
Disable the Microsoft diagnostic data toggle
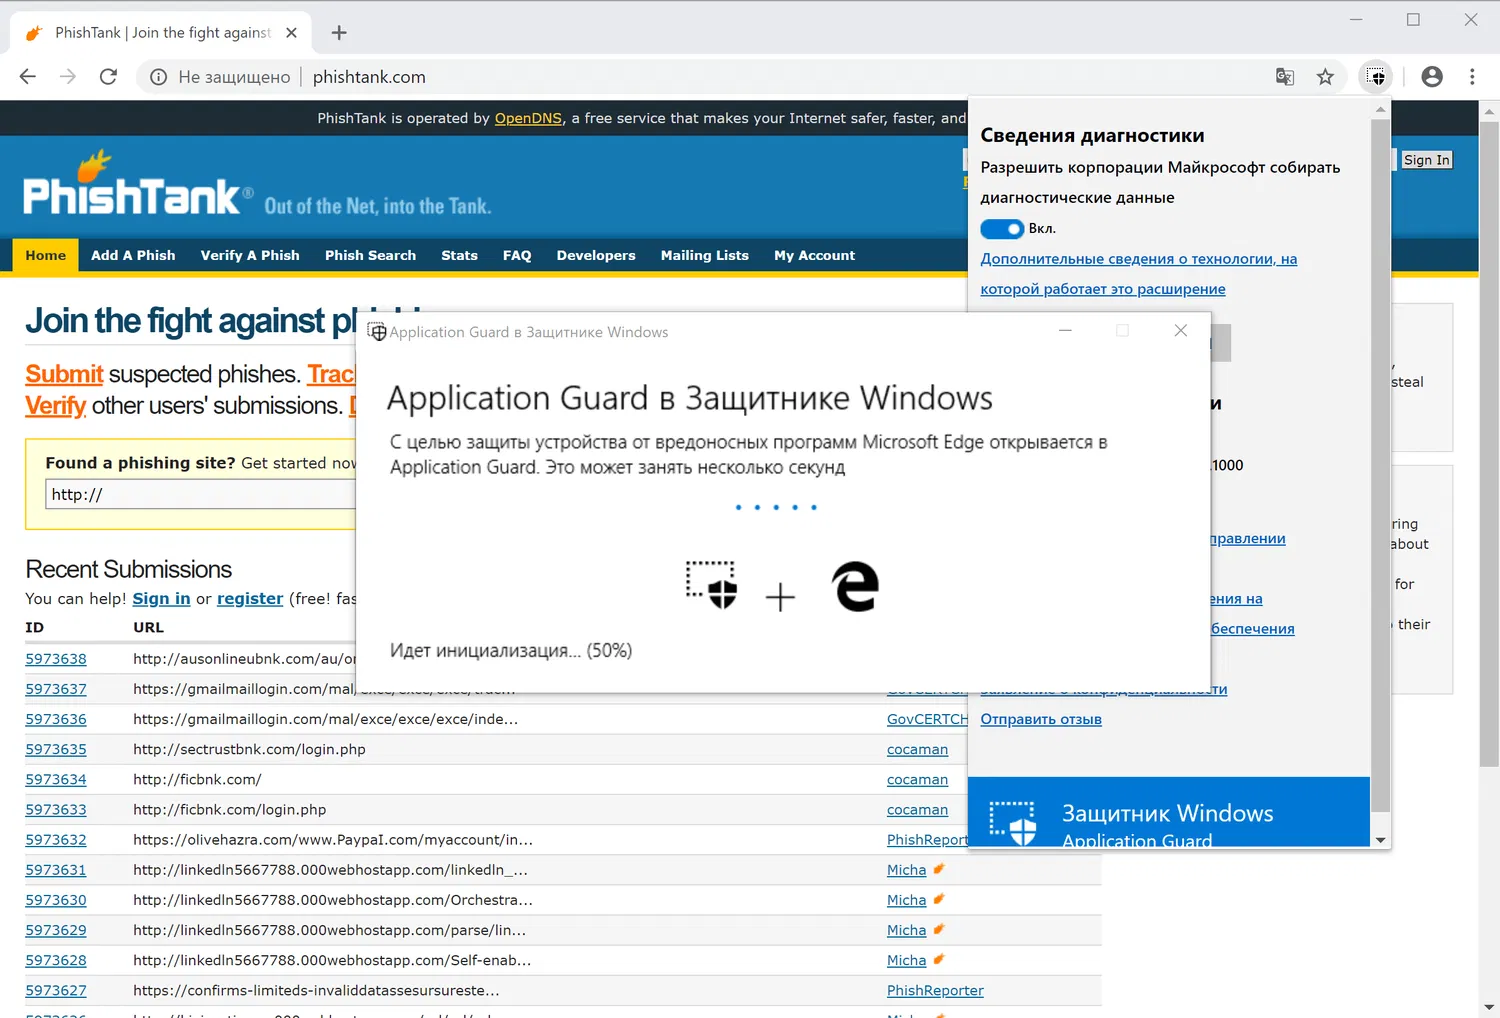pos(1002,229)
